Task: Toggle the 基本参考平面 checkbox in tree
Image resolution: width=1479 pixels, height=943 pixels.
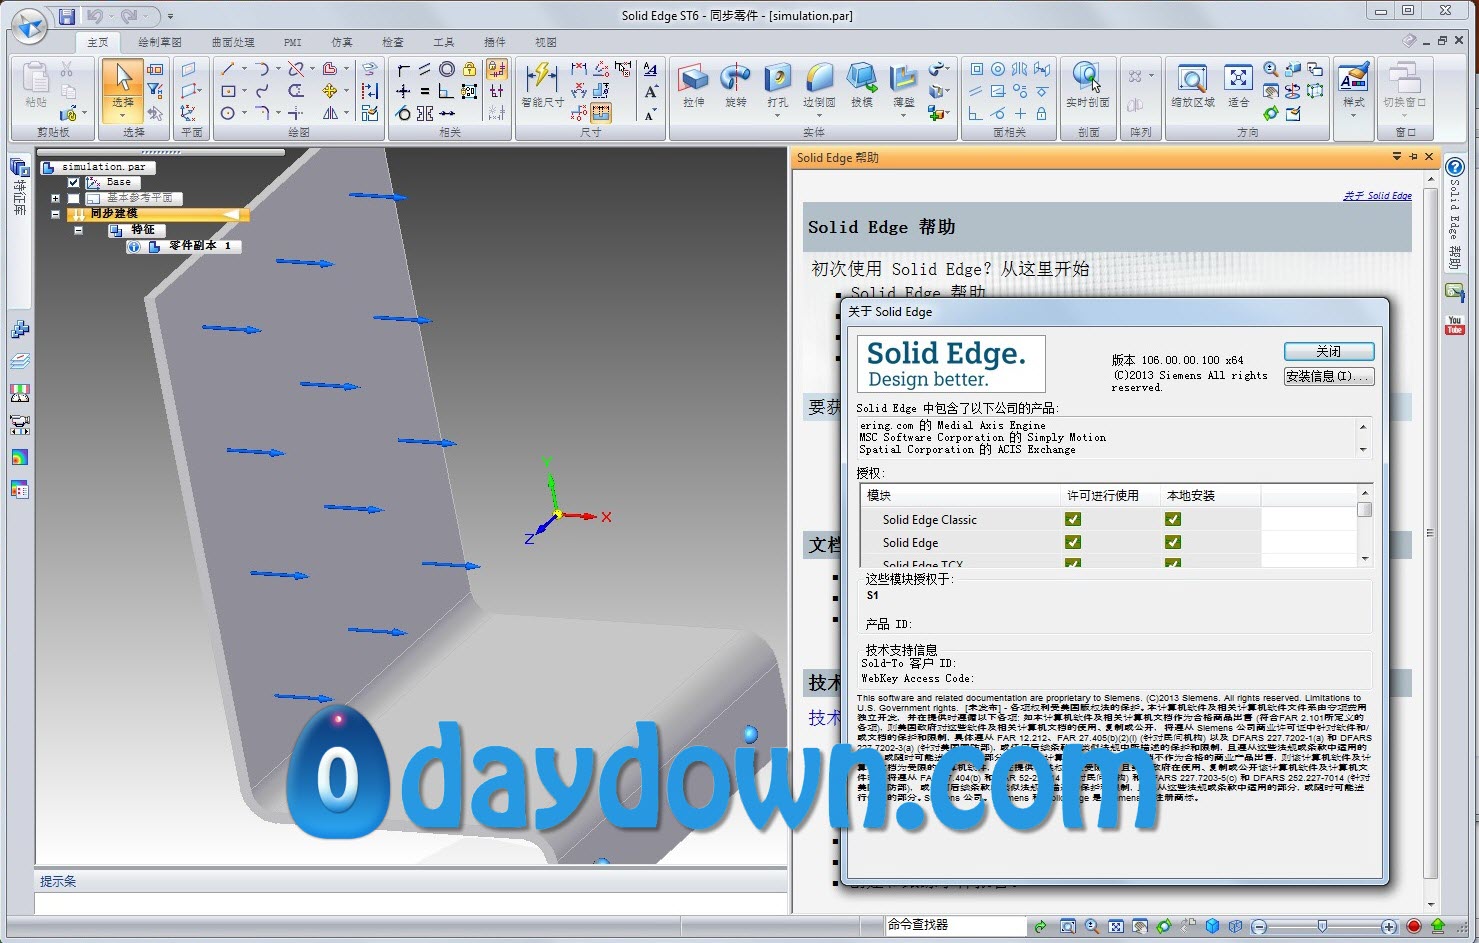Action: [x=73, y=199]
